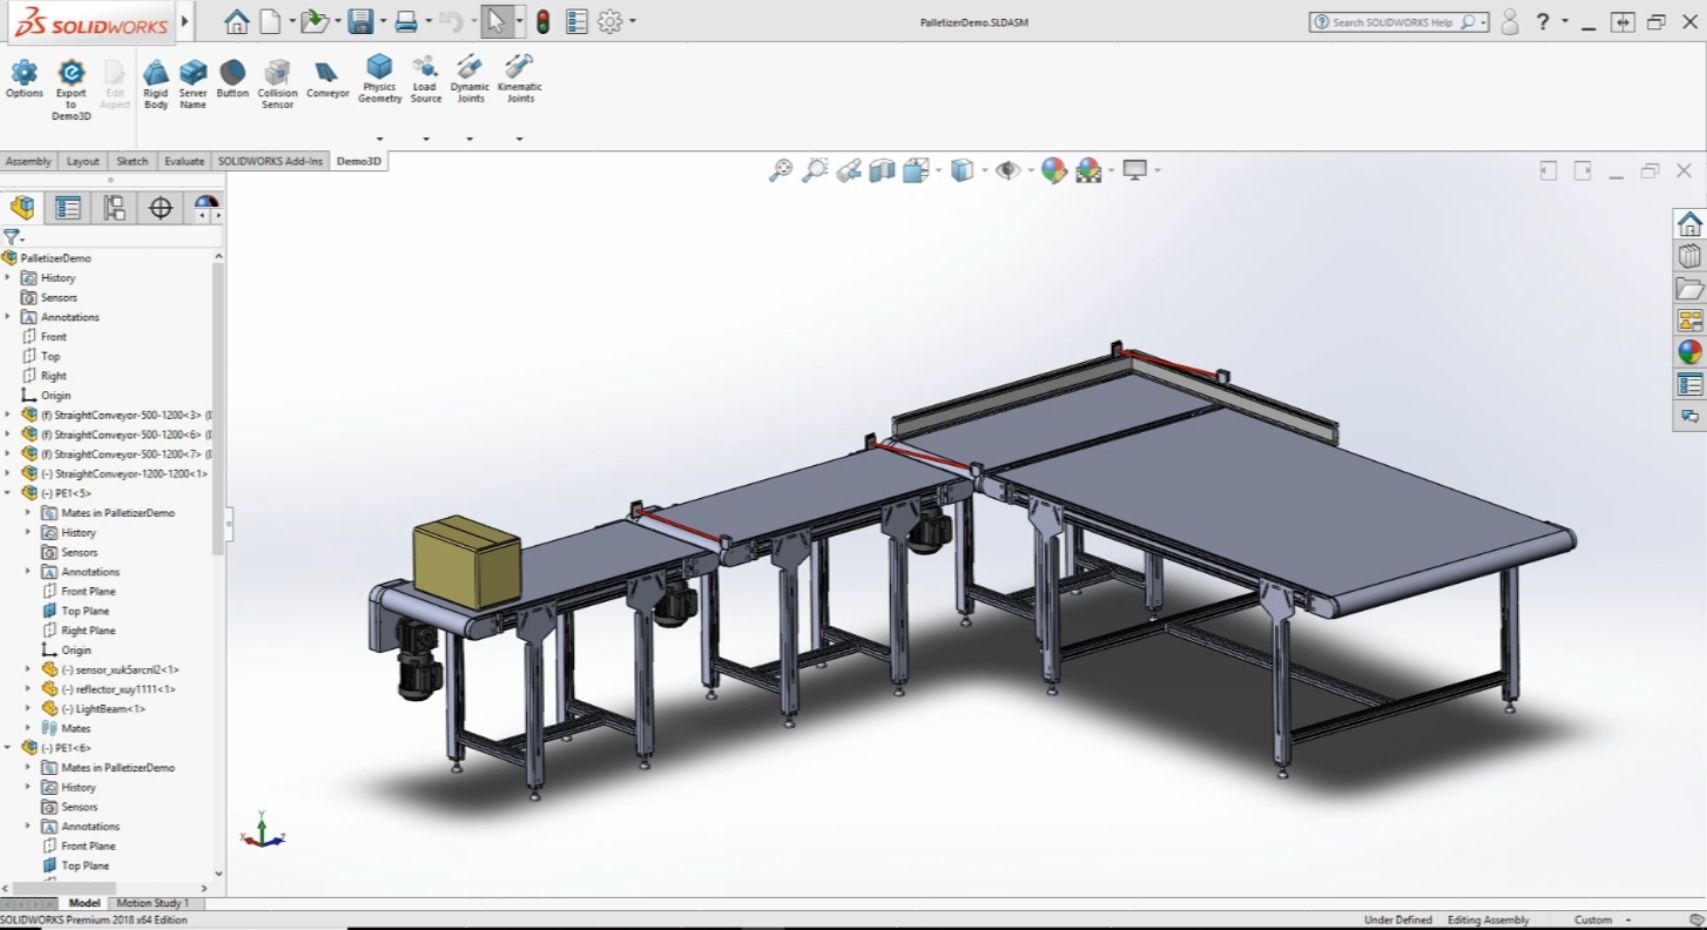The image size is (1707, 930).
Task: Select the Collision Sensor tool
Action: [277, 85]
